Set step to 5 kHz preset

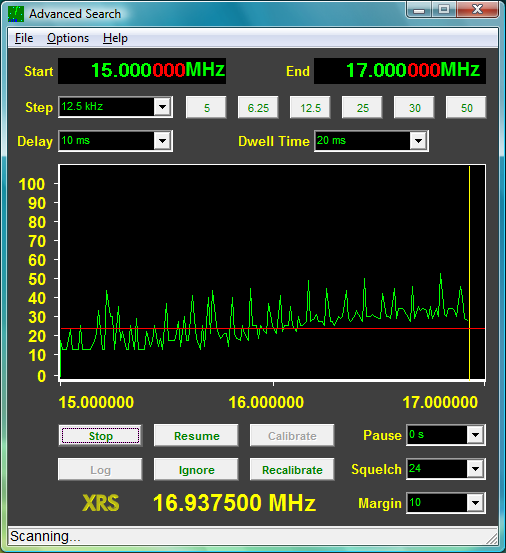[x=206, y=107]
